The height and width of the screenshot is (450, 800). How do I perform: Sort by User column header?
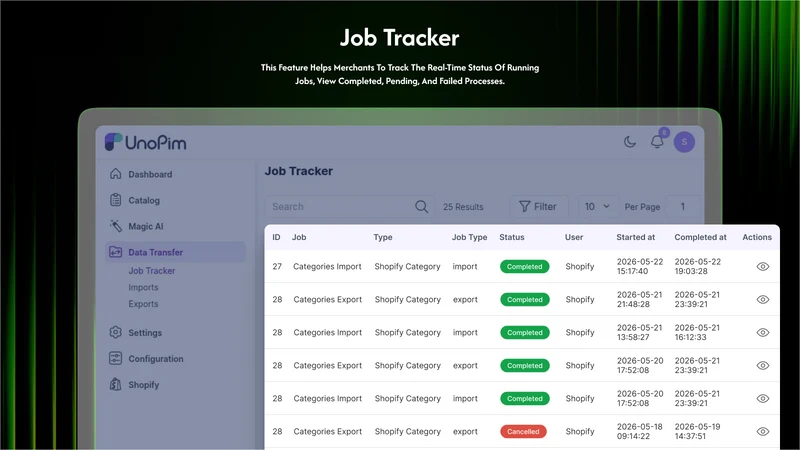click(x=574, y=237)
